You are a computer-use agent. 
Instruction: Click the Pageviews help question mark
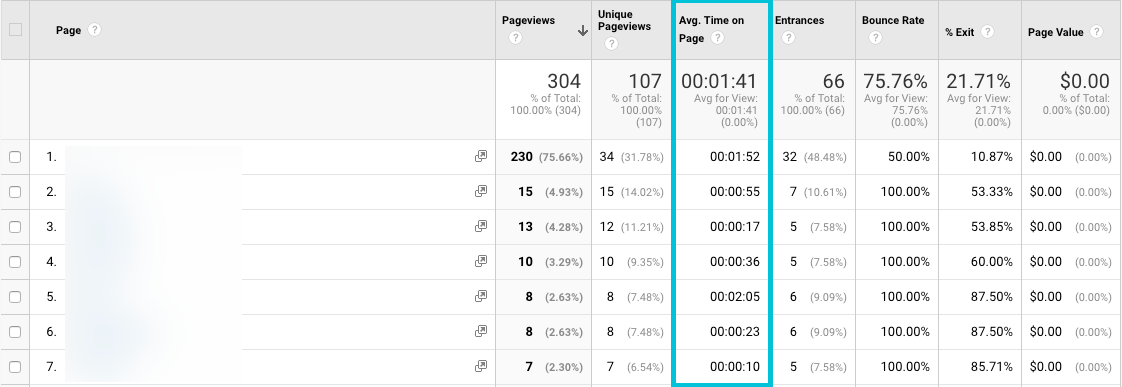514,38
